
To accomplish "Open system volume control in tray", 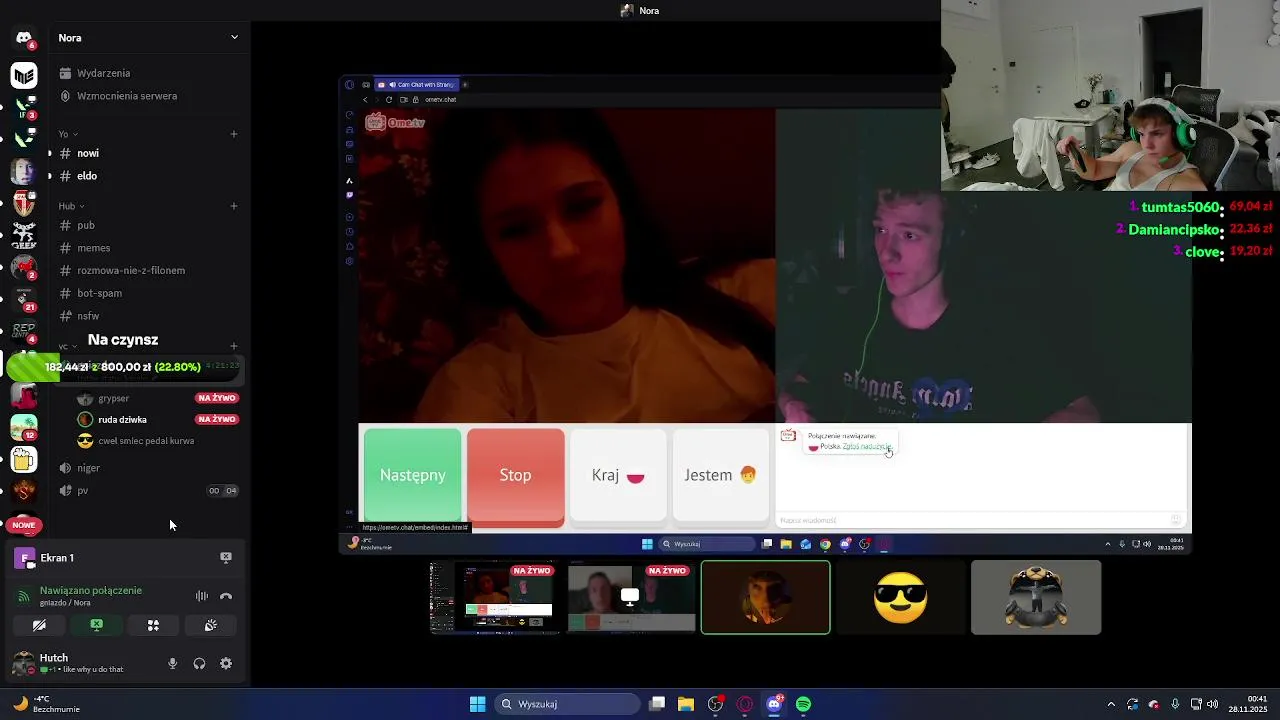I will tap(1213, 704).
